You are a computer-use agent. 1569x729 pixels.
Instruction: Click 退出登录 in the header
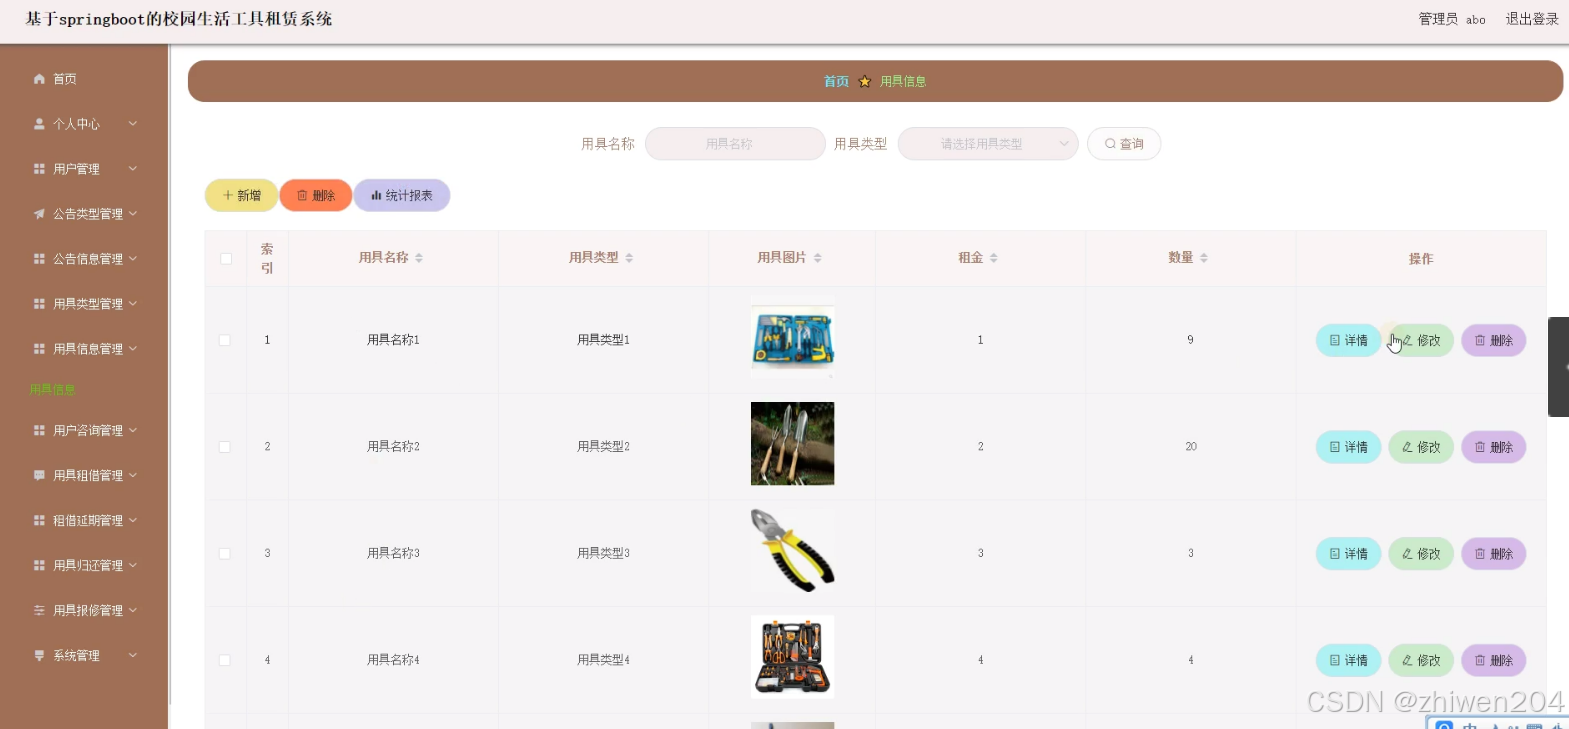[1532, 19]
